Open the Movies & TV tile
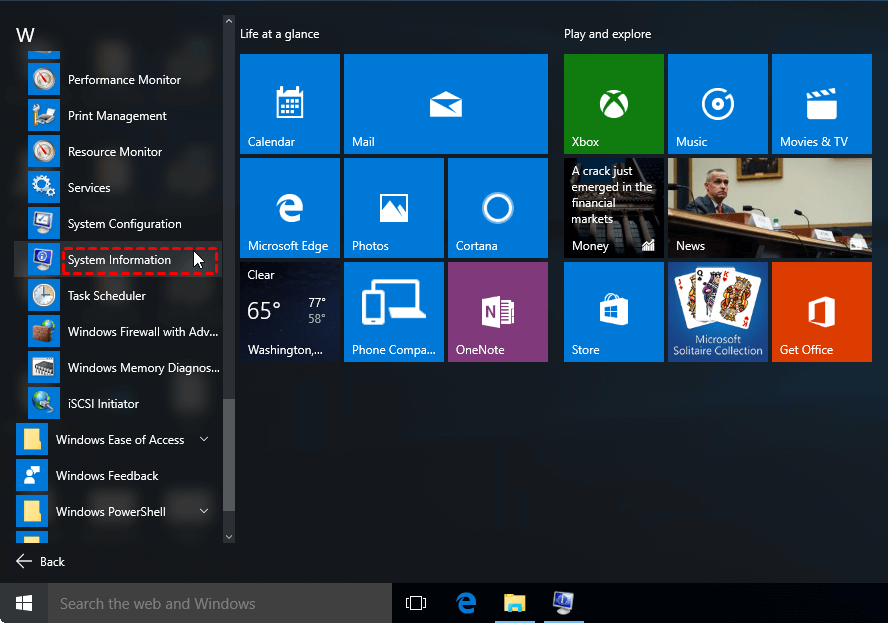 point(821,103)
